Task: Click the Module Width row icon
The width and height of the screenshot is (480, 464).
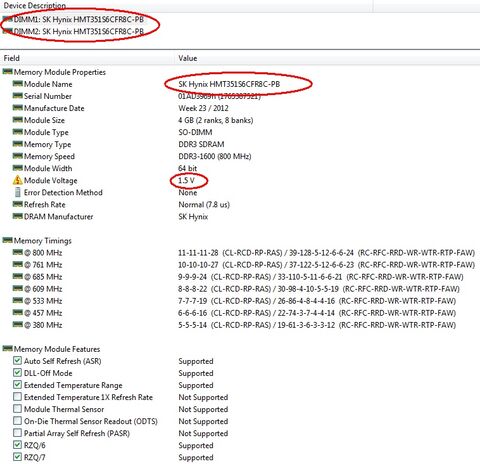Action: (x=18, y=168)
